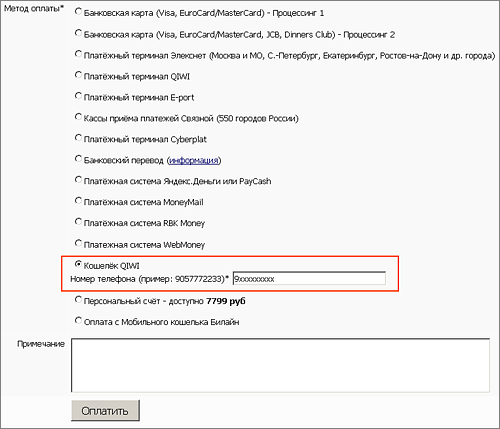This screenshot has height=429, width=500.
Task: Select bank card Processing 2 radio button
Action: click(78, 33)
